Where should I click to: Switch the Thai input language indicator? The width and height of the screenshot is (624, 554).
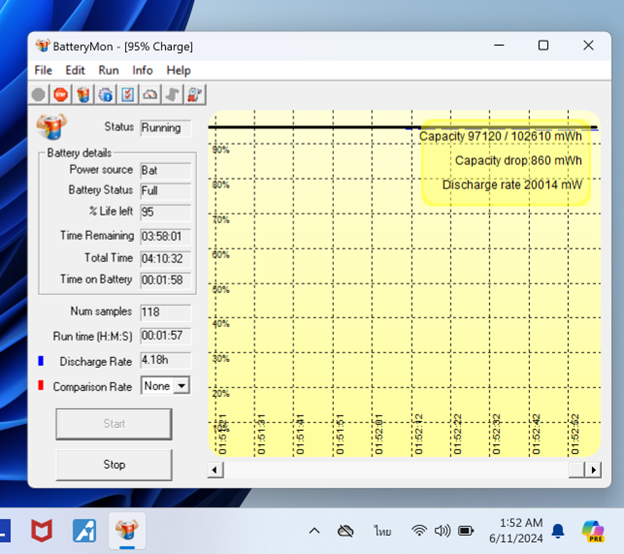pos(382,531)
